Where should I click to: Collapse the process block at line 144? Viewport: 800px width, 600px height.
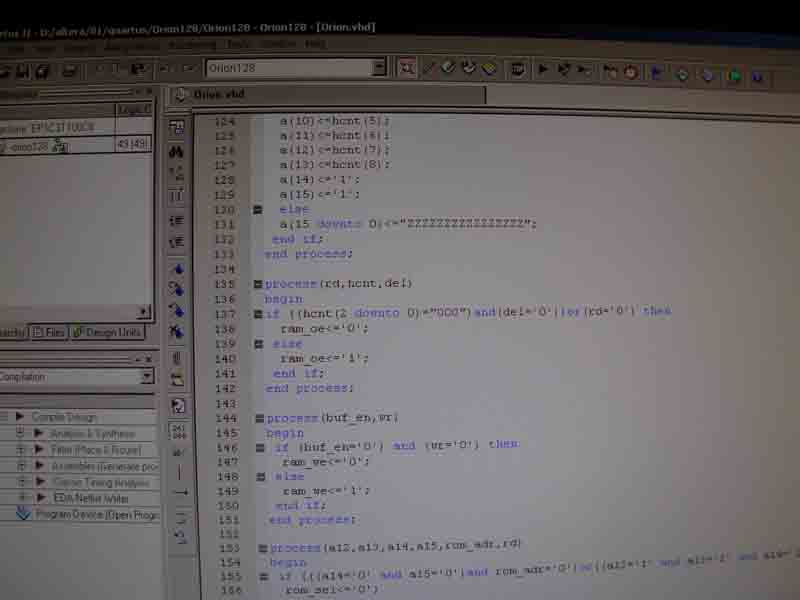(259, 418)
